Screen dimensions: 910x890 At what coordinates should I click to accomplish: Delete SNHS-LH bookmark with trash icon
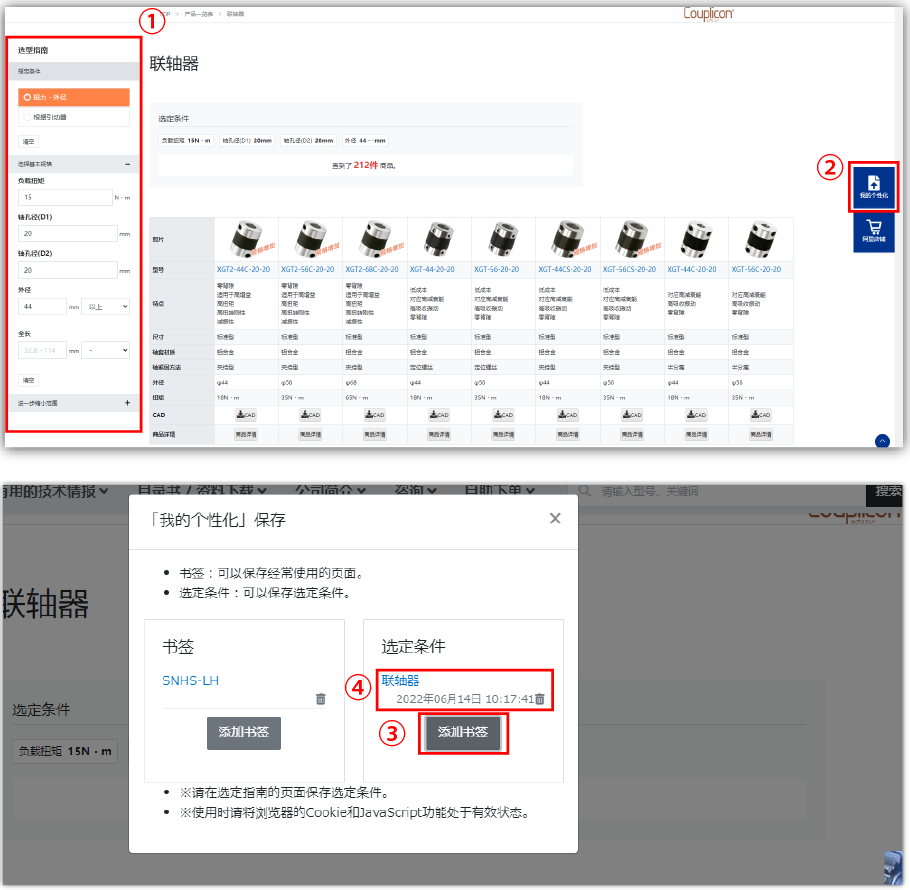(320, 699)
